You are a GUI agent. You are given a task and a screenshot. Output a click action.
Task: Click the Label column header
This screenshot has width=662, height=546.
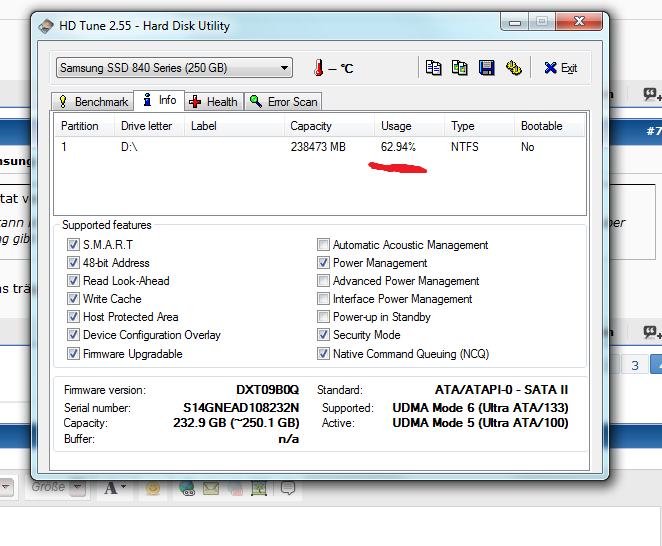234,126
